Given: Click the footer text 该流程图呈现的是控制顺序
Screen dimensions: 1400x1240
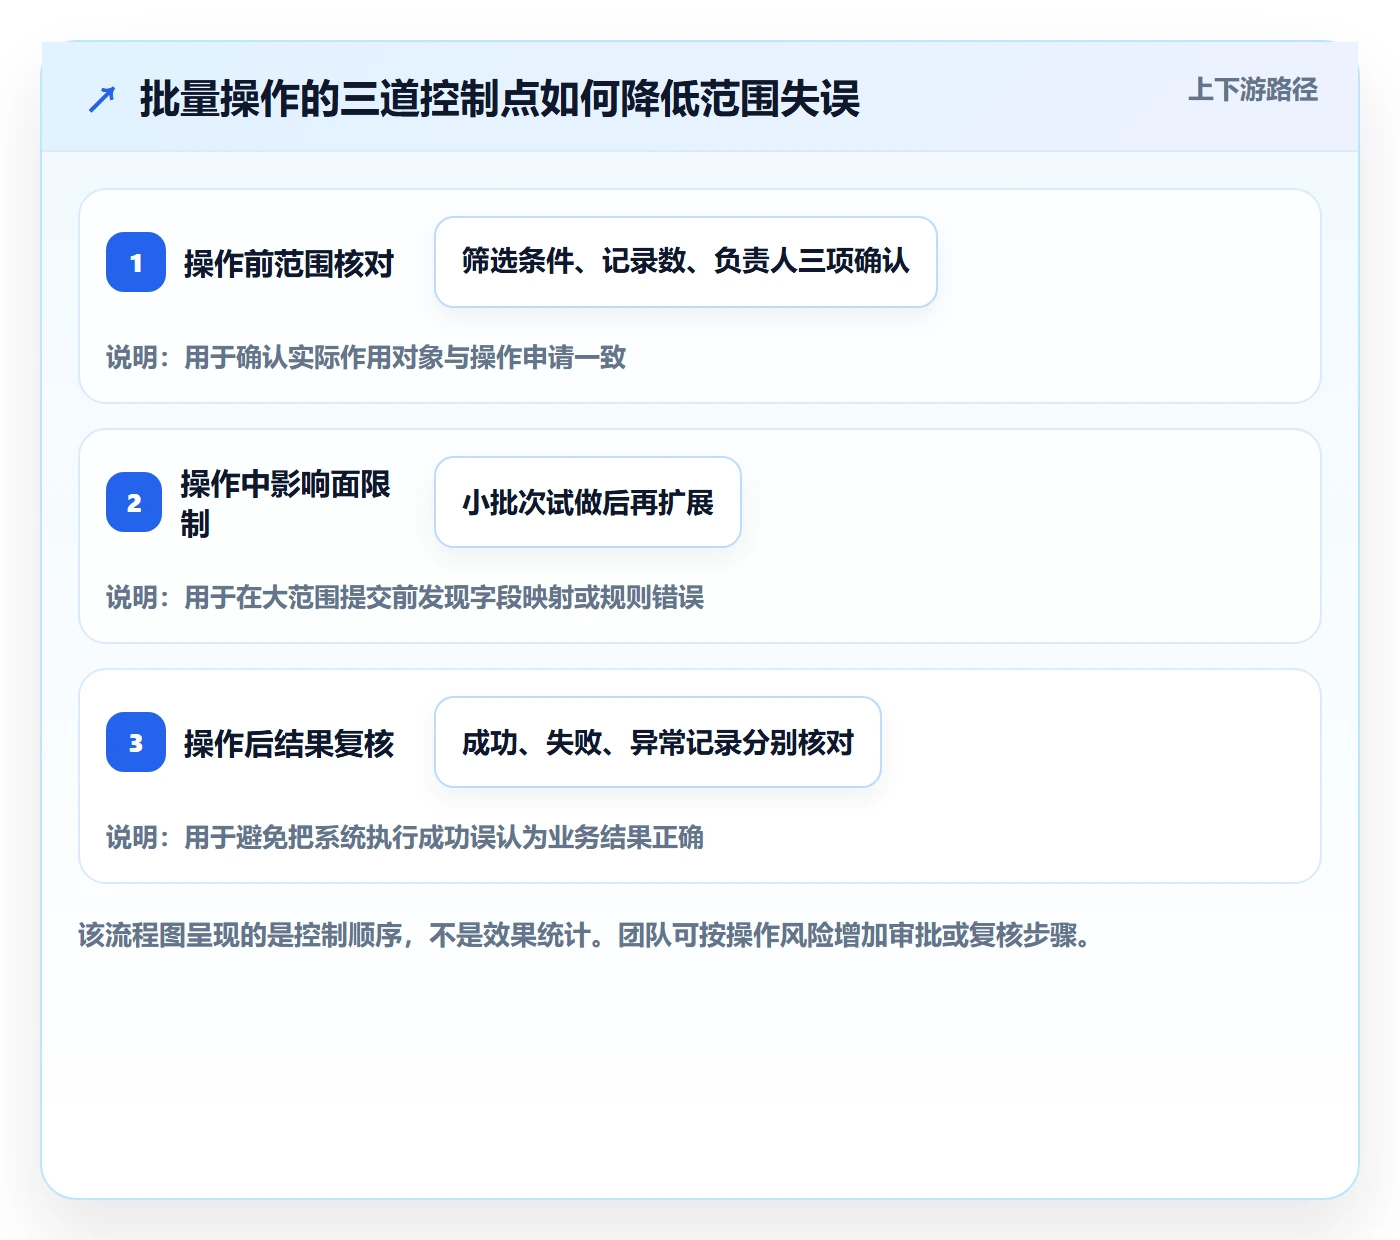Looking at the screenshot, I should point(240,935).
